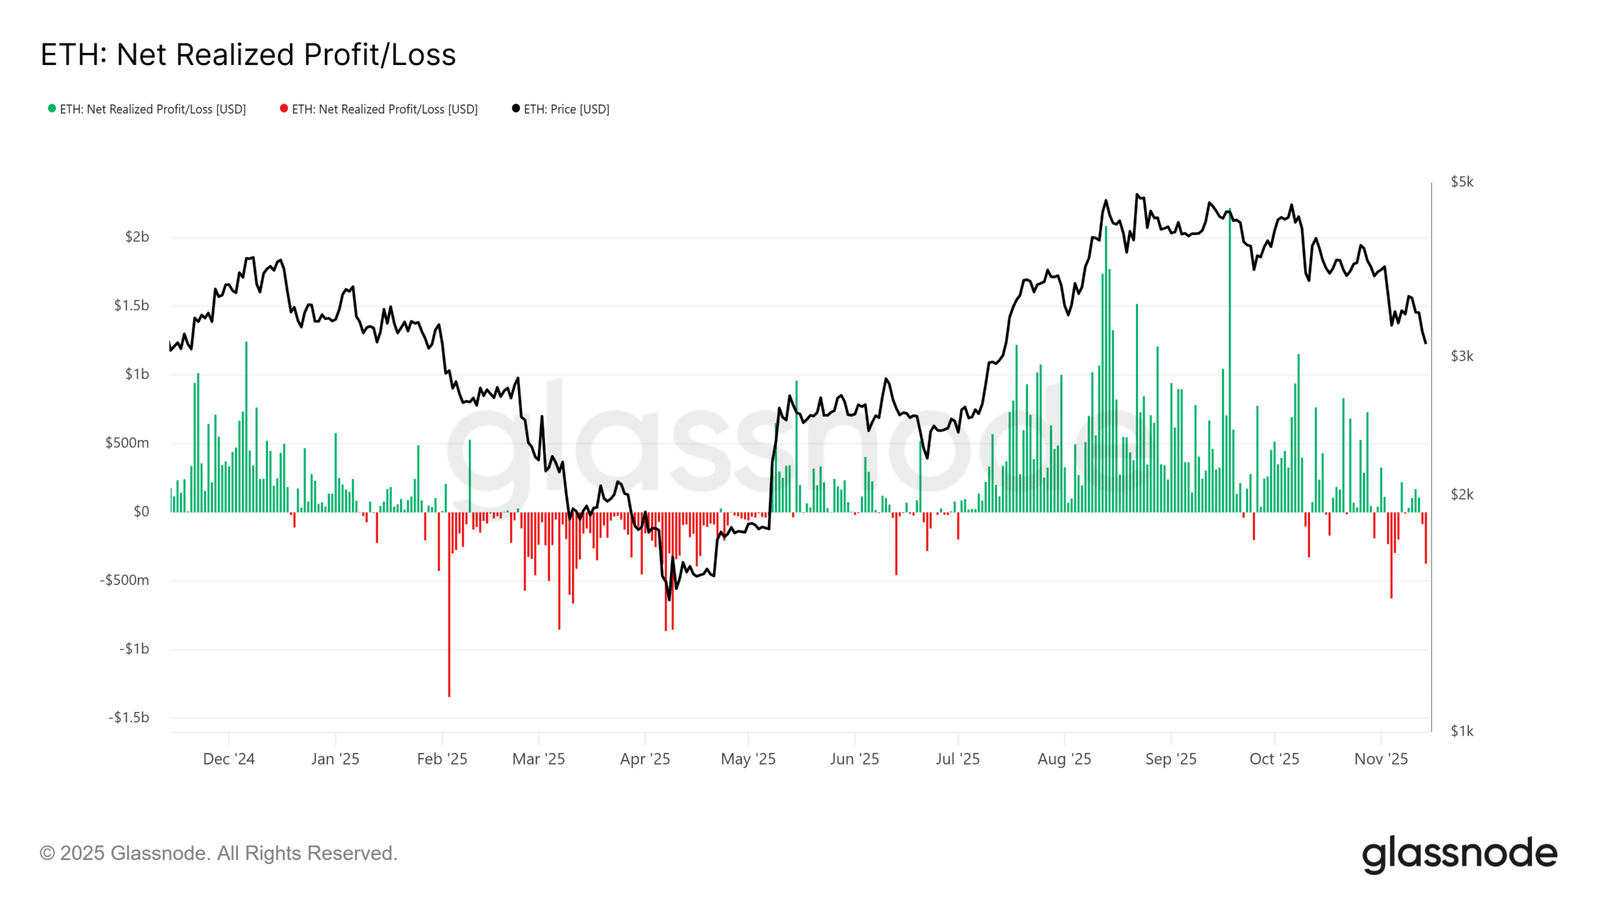Click the $2b left axis label
Screen dimensions: 1600x900
pyautogui.click(x=137, y=237)
